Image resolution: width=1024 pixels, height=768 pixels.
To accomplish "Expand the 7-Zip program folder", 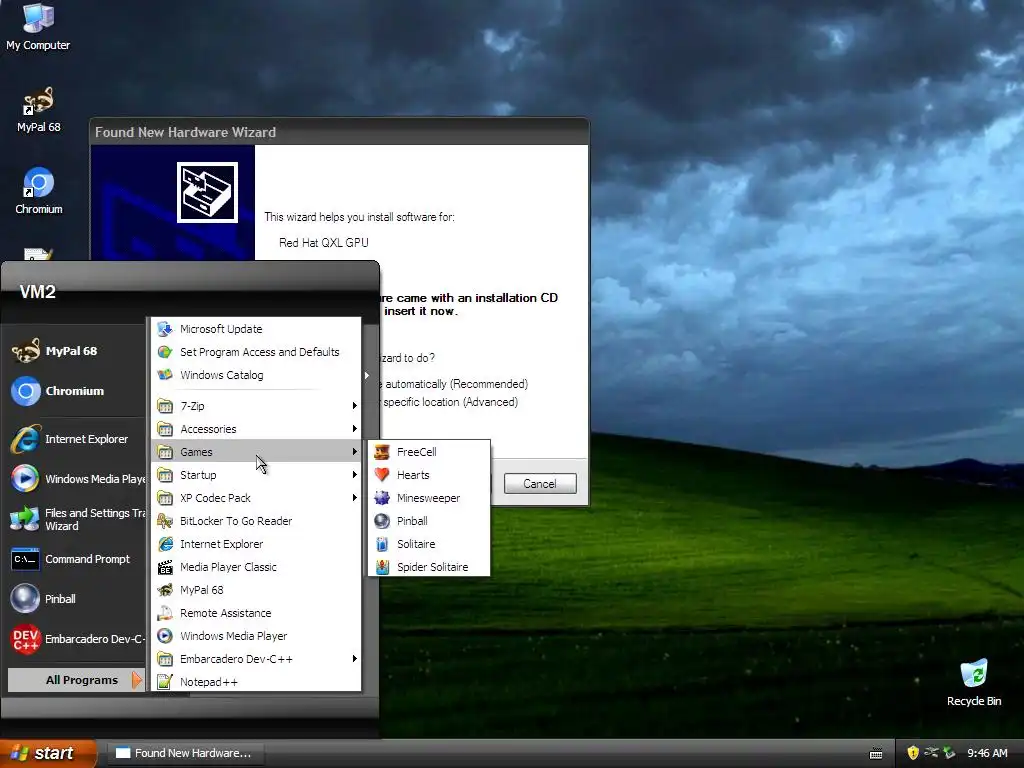I will tap(256, 406).
